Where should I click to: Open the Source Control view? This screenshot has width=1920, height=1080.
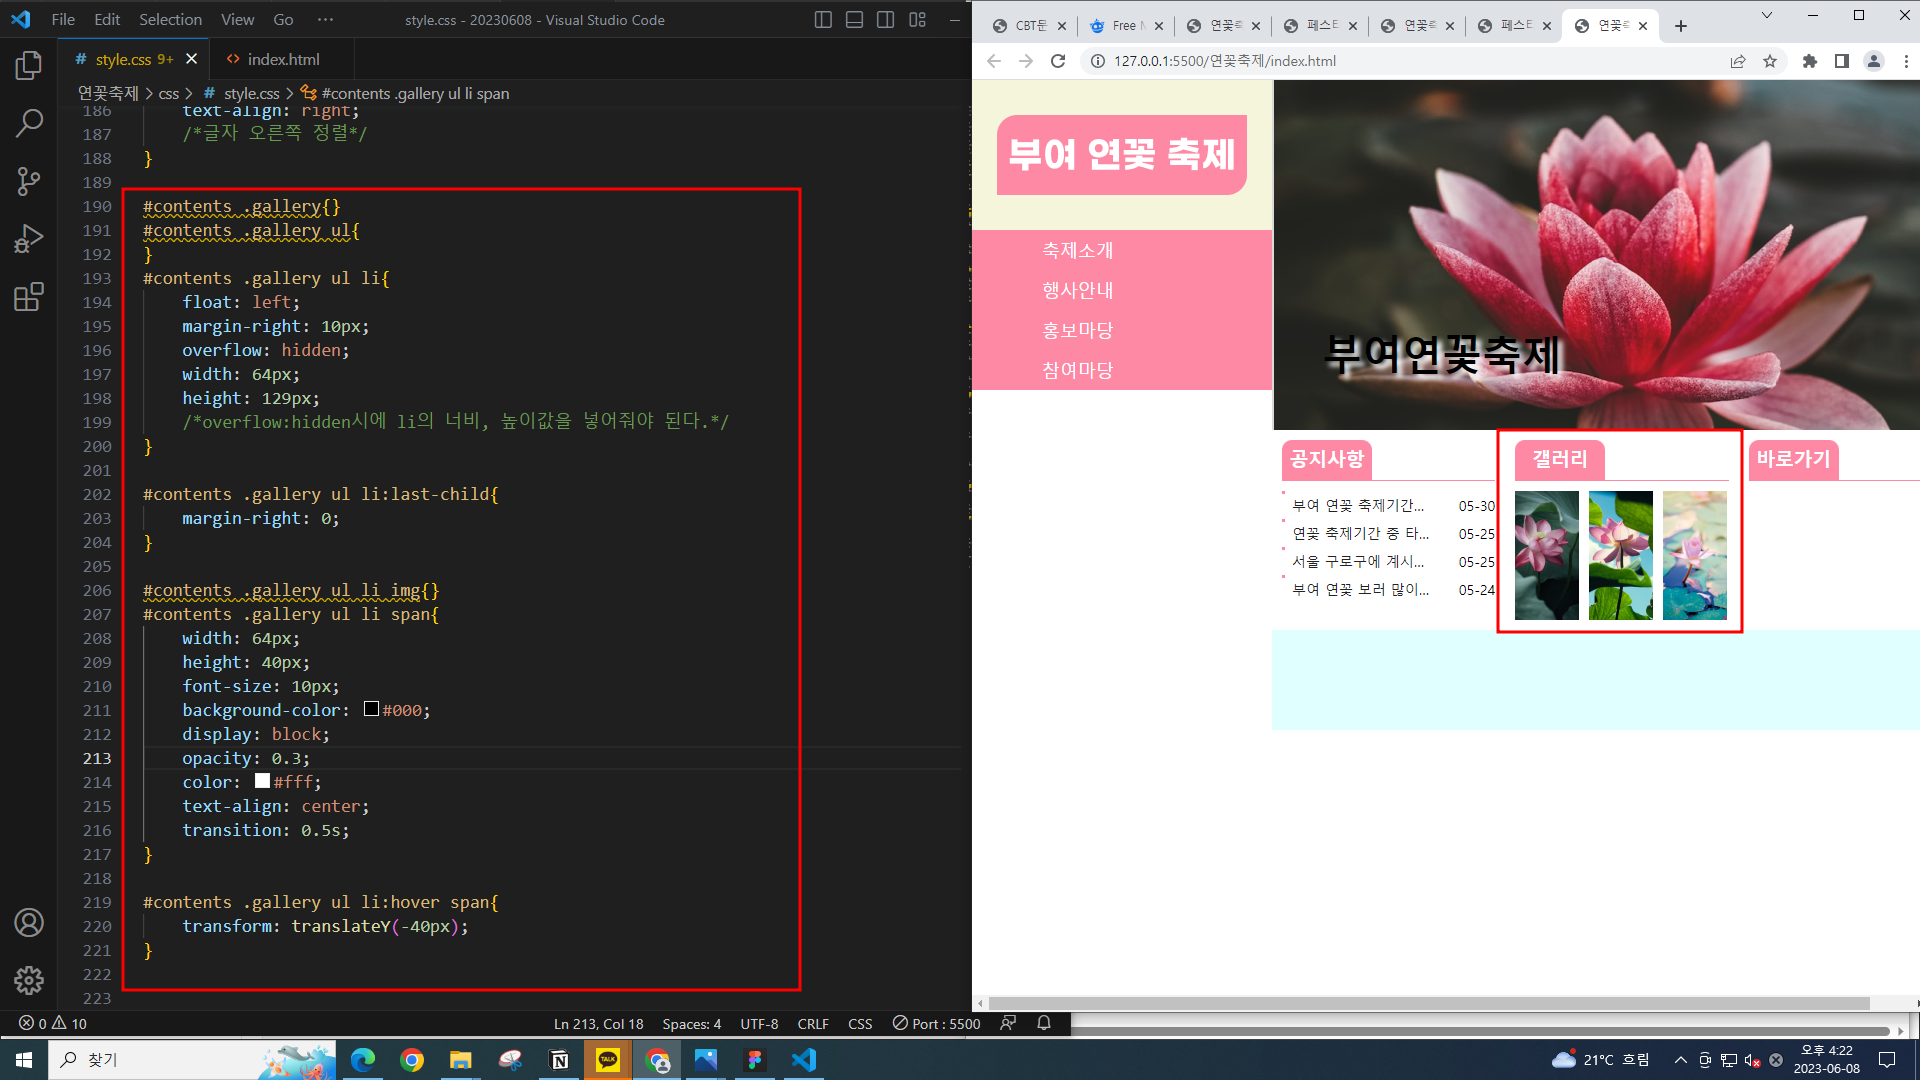click(29, 181)
